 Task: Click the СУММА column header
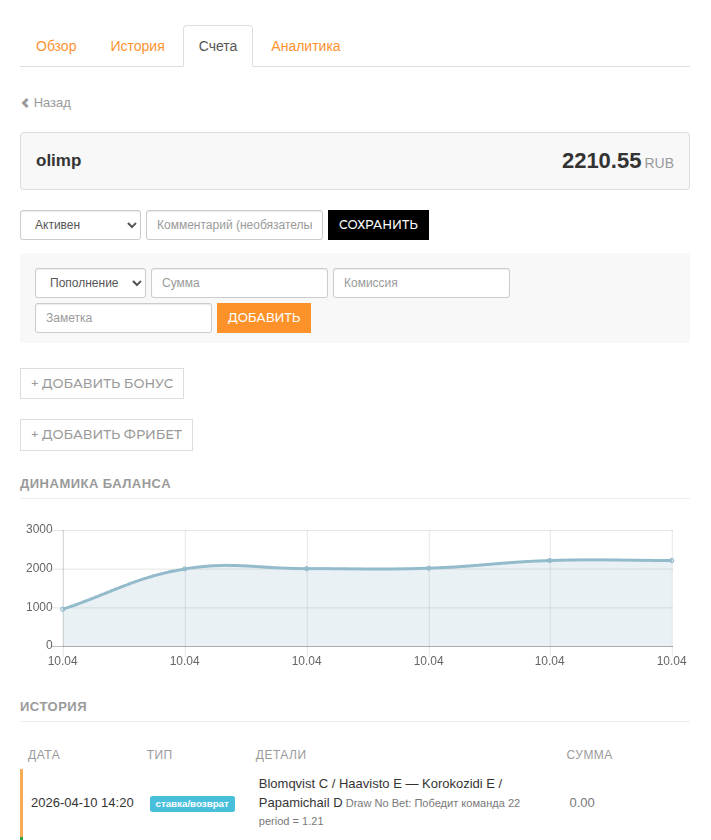click(589, 755)
